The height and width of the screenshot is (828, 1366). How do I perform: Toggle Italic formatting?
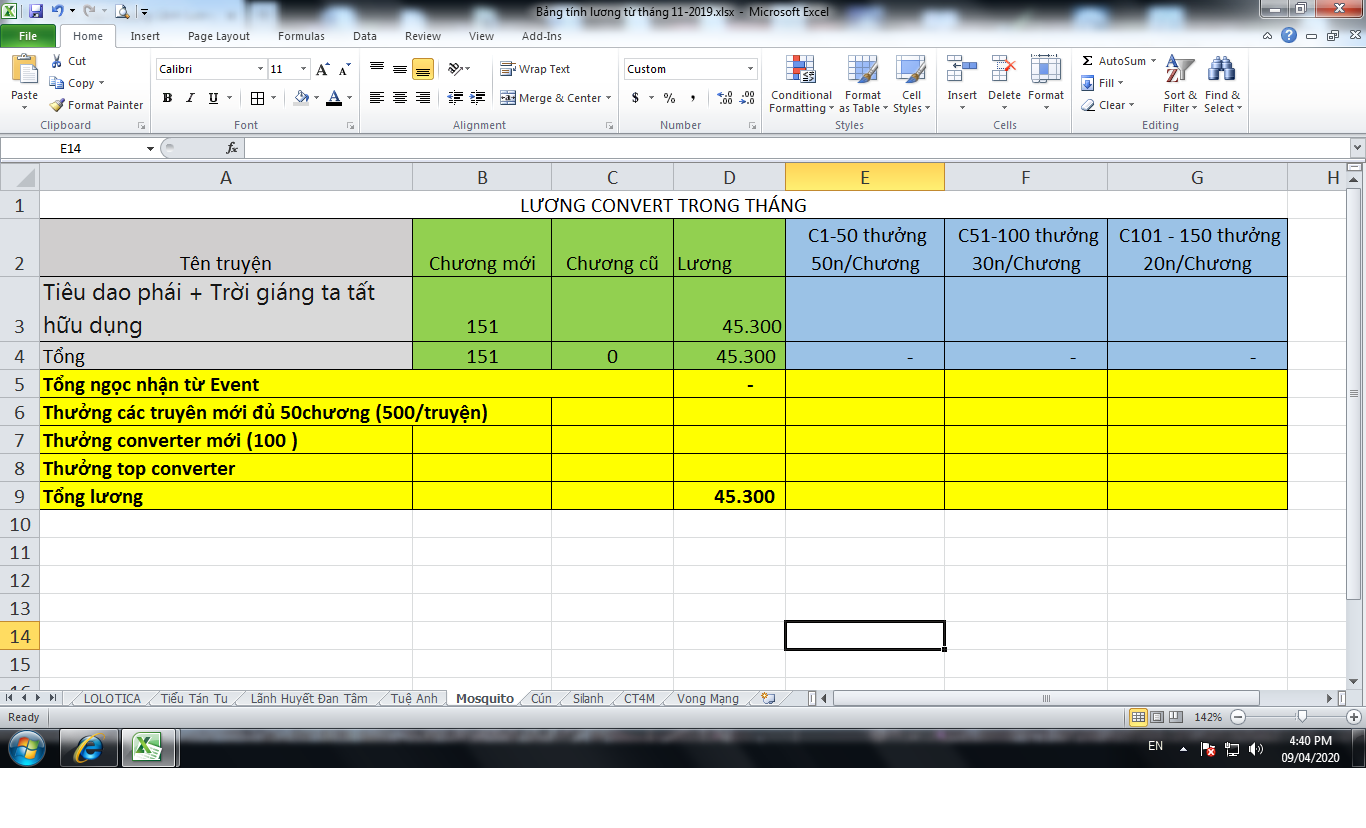190,98
